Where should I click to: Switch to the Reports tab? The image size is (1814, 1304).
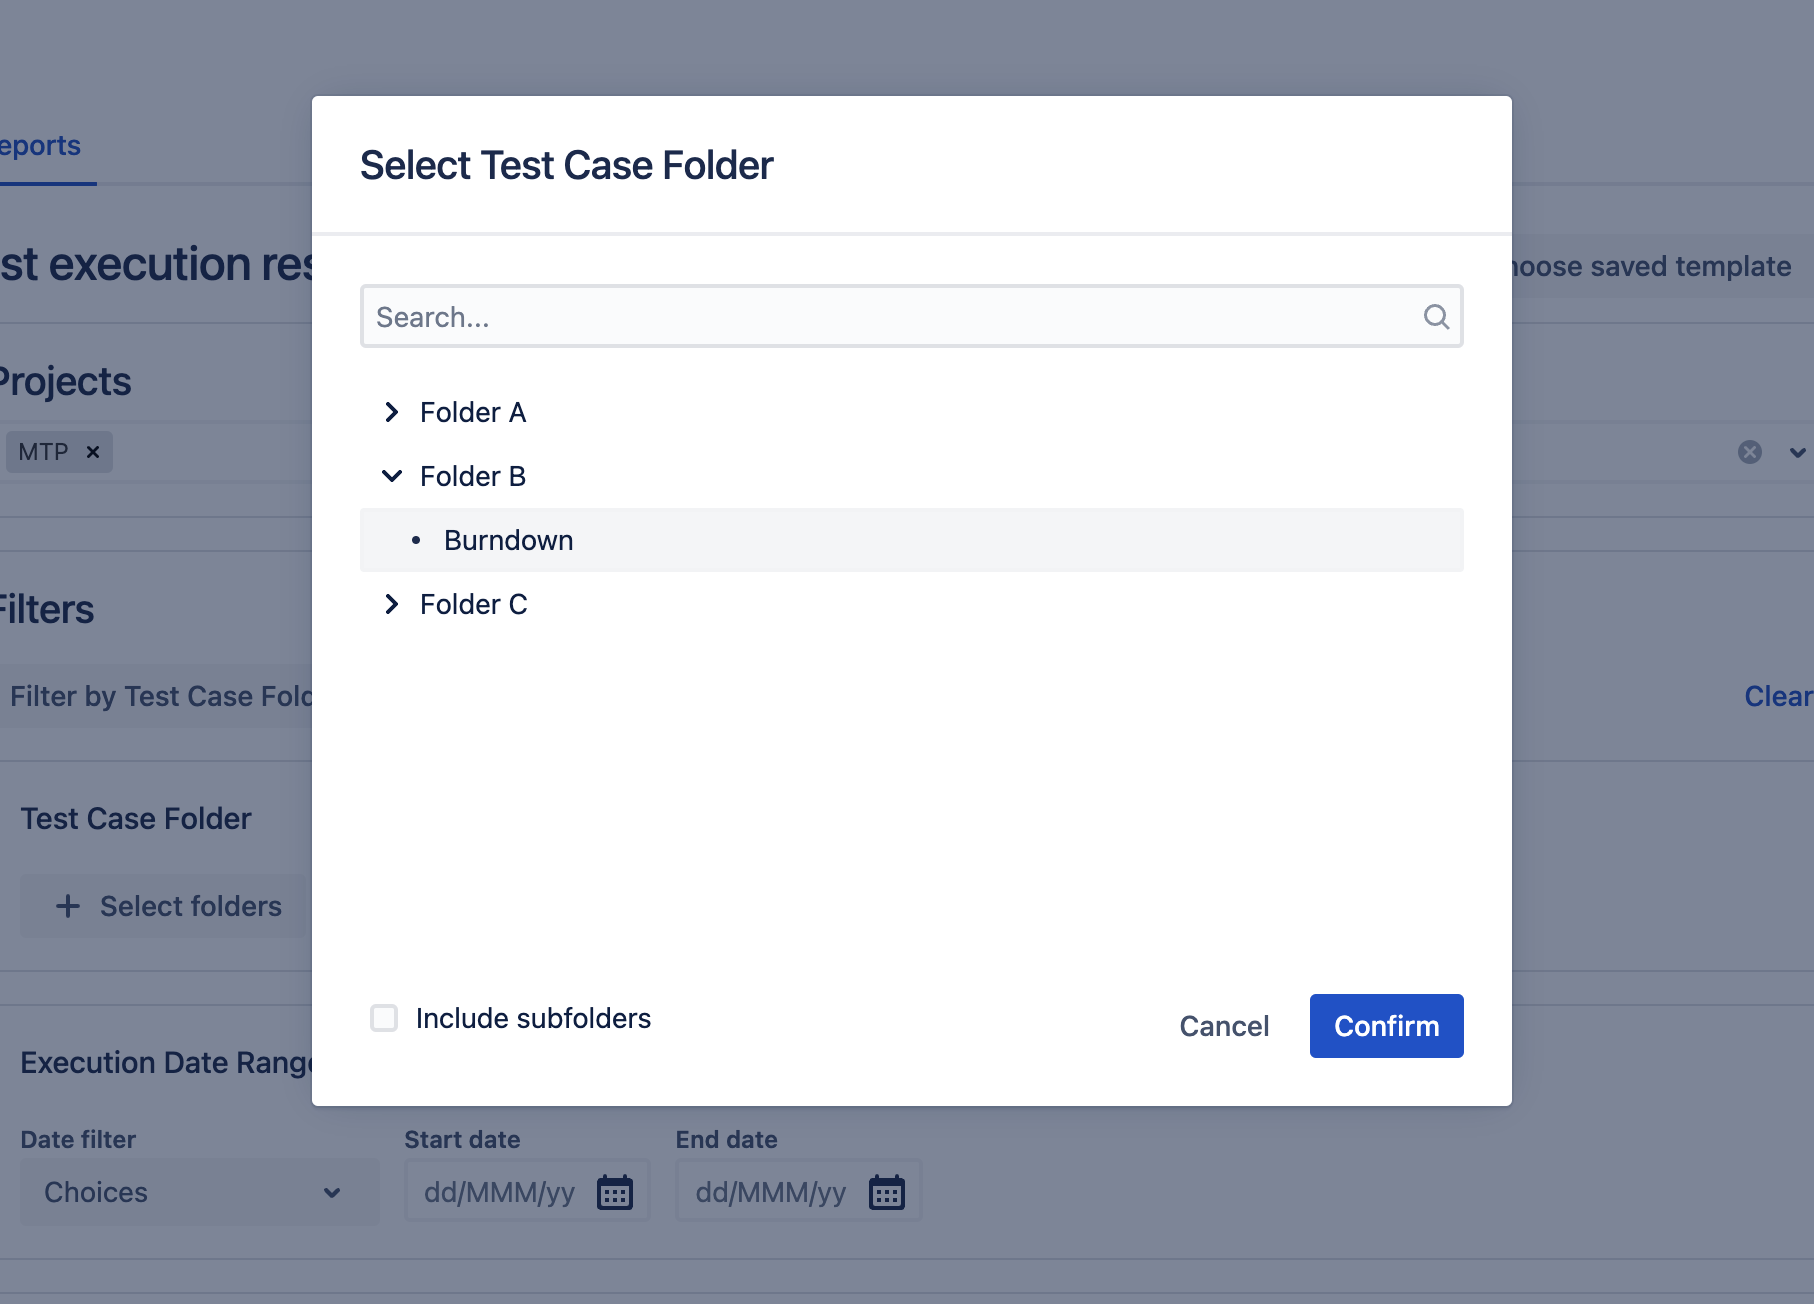pyautogui.click(x=40, y=146)
